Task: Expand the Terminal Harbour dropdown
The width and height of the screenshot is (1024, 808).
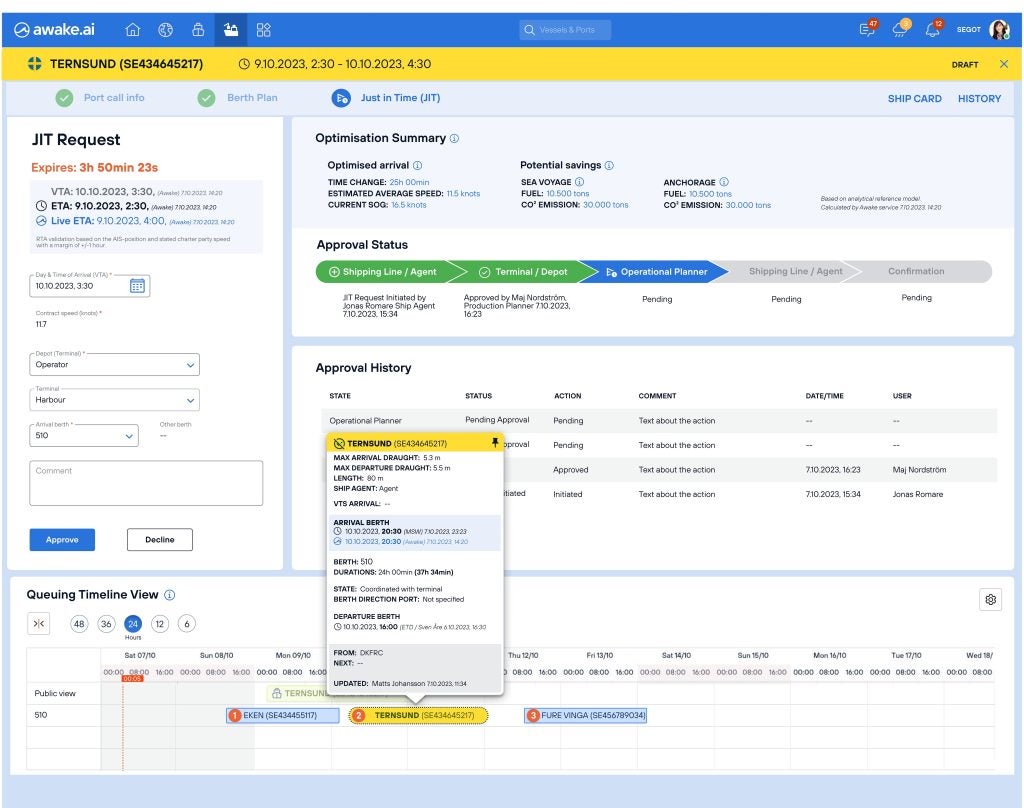Action: point(114,400)
